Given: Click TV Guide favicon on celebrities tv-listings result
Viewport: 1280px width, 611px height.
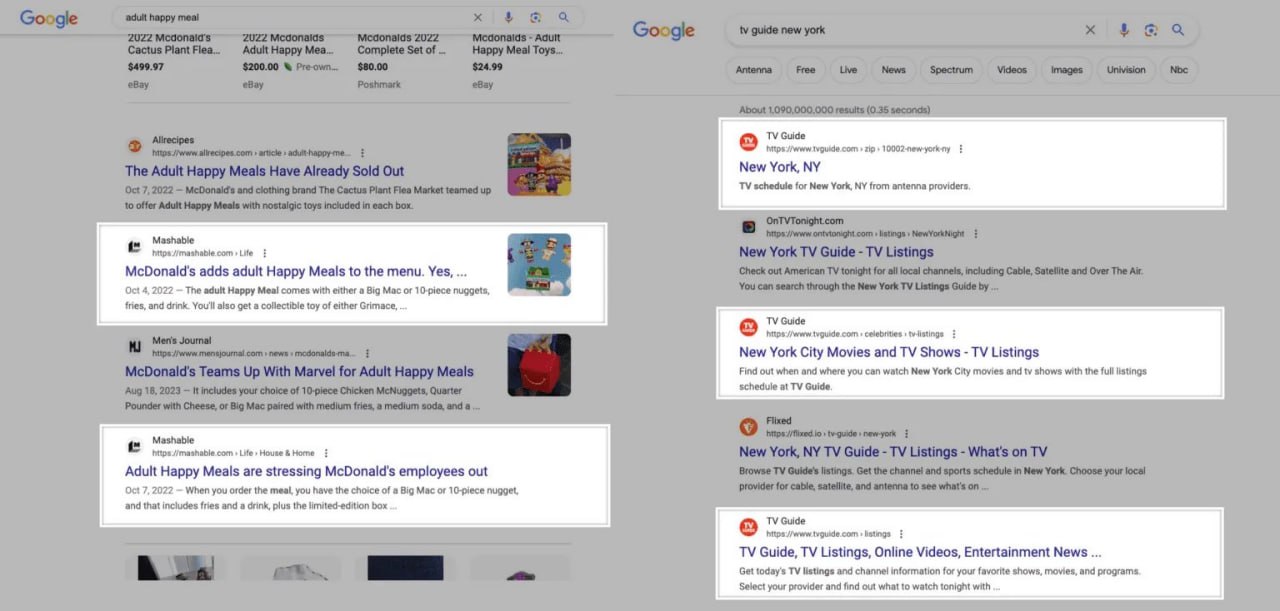Looking at the screenshot, I should pos(748,327).
